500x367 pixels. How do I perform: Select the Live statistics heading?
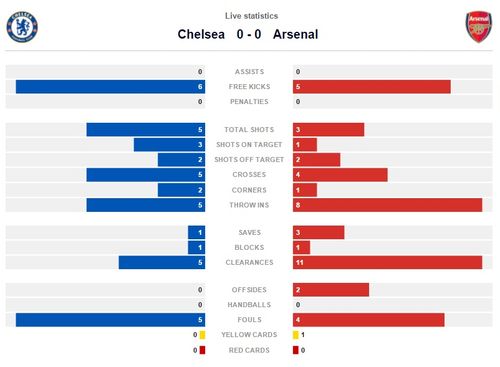(251, 16)
